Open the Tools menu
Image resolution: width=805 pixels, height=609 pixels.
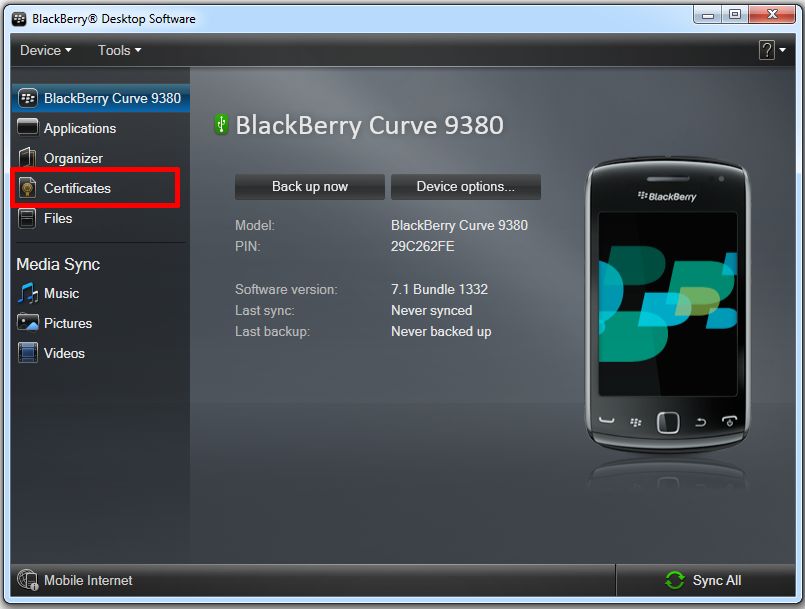tap(119, 50)
